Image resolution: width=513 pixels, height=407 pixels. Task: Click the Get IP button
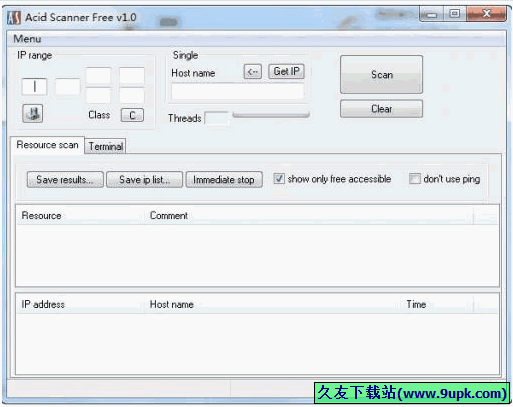click(286, 71)
